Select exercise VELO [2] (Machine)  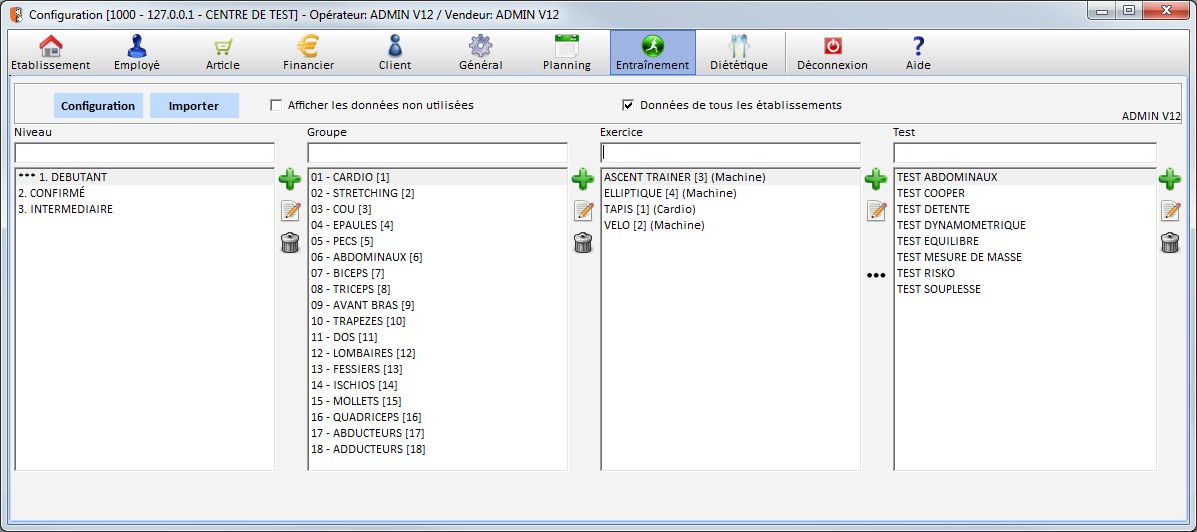point(731,225)
